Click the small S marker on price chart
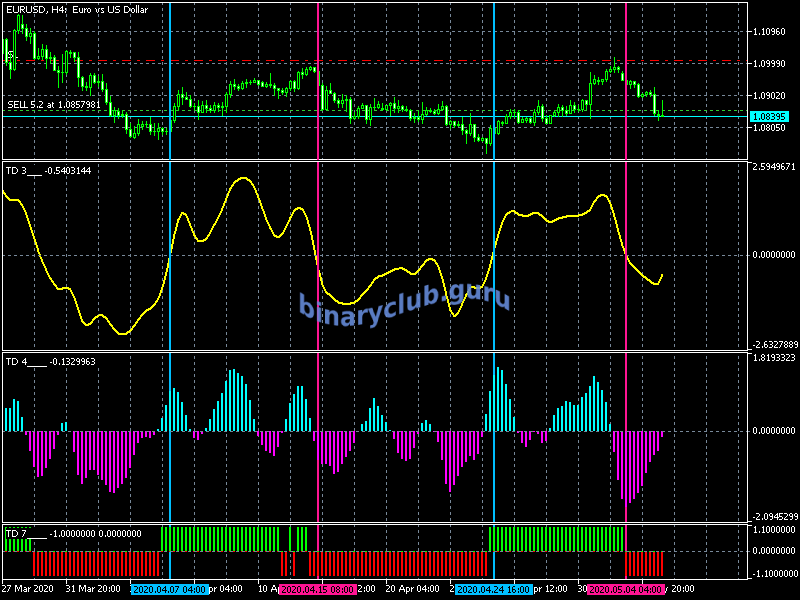Image resolution: width=800 pixels, height=600 pixels. click(x=10, y=56)
